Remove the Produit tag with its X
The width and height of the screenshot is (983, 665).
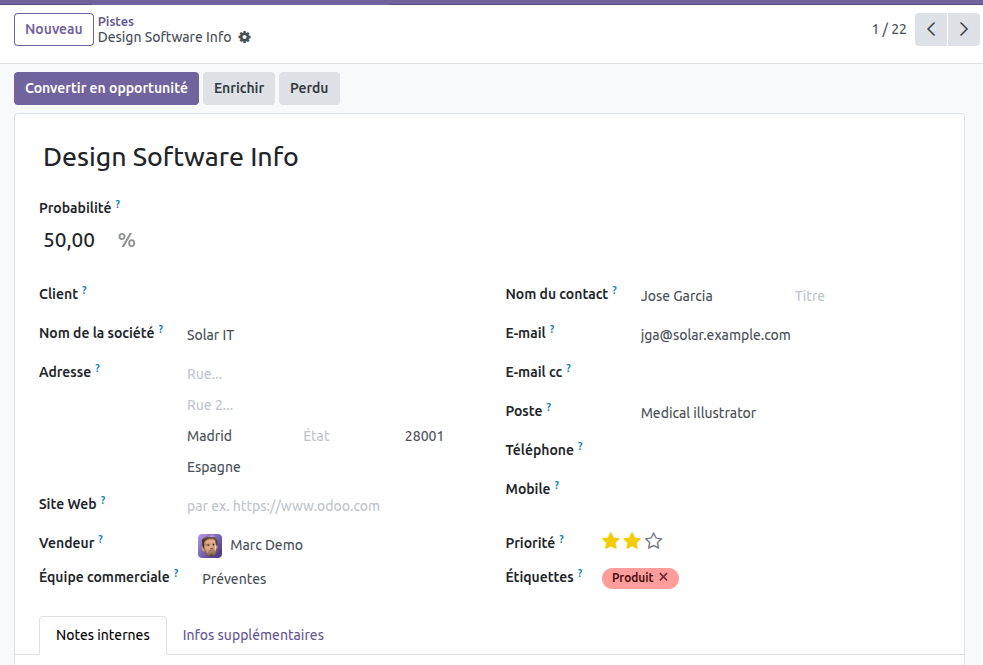663,577
